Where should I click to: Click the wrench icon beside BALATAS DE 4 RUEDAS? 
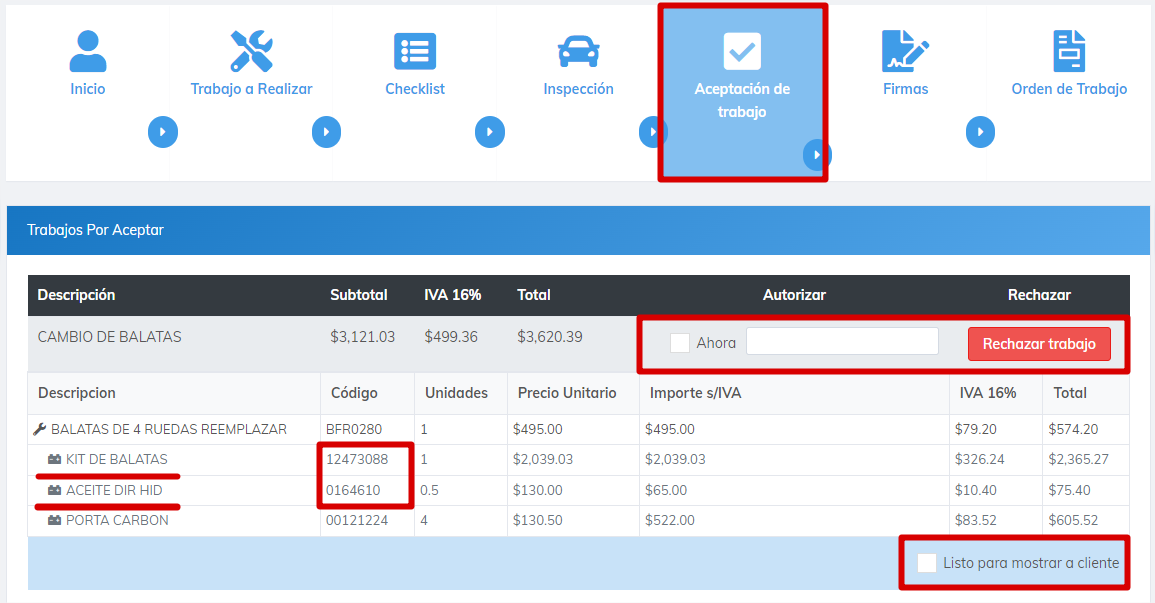tap(40, 430)
